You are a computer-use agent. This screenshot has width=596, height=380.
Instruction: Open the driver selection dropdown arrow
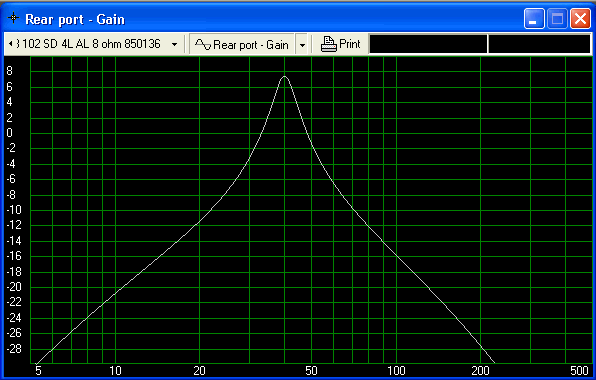point(174,44)
